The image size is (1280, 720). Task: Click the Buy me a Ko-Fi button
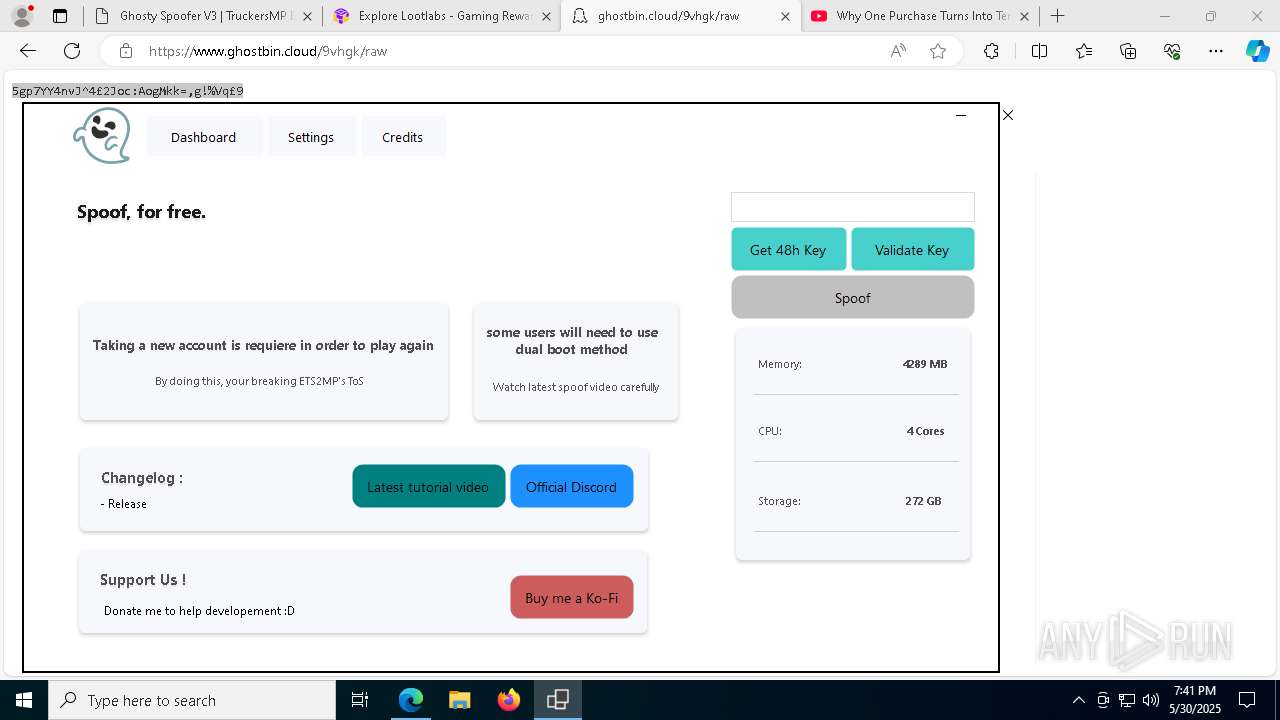tap(571, 597)
